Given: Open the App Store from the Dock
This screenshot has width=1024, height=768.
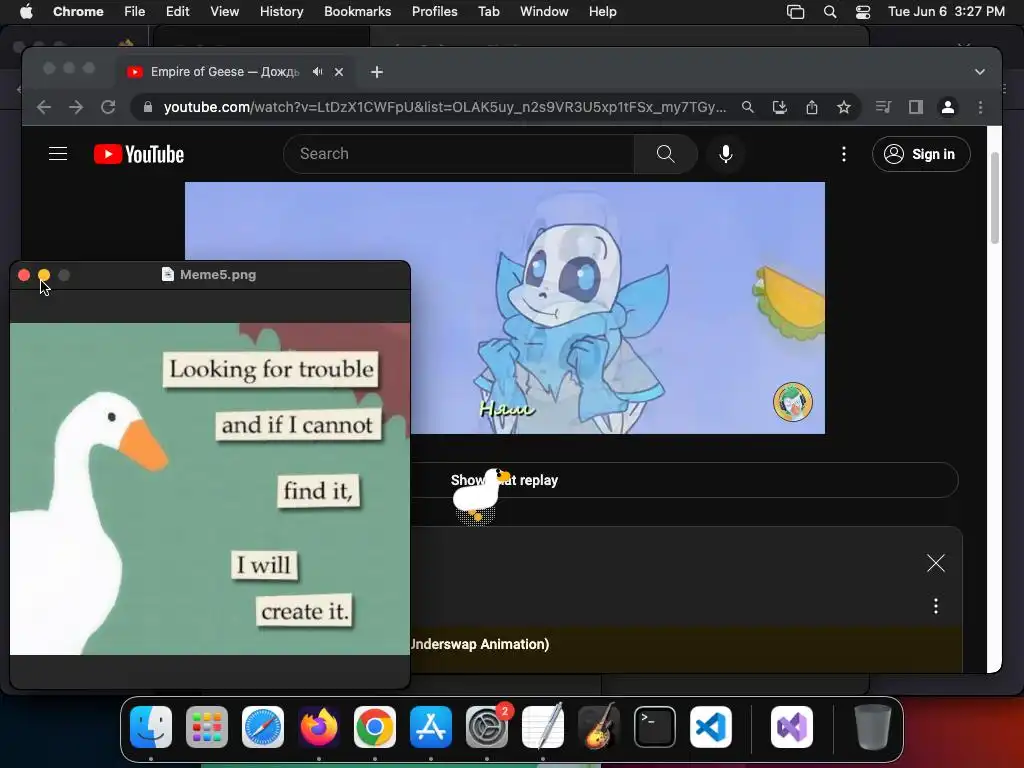Looking at the screenshot, I should 431,727.
